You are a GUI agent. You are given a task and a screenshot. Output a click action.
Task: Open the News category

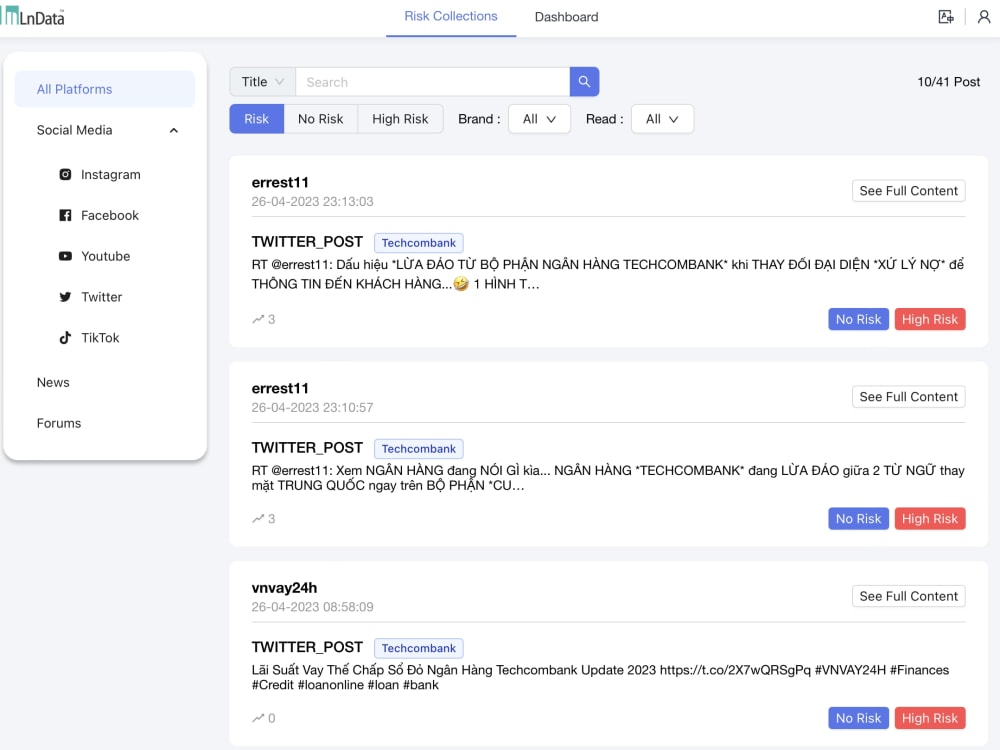click(53, 382)
